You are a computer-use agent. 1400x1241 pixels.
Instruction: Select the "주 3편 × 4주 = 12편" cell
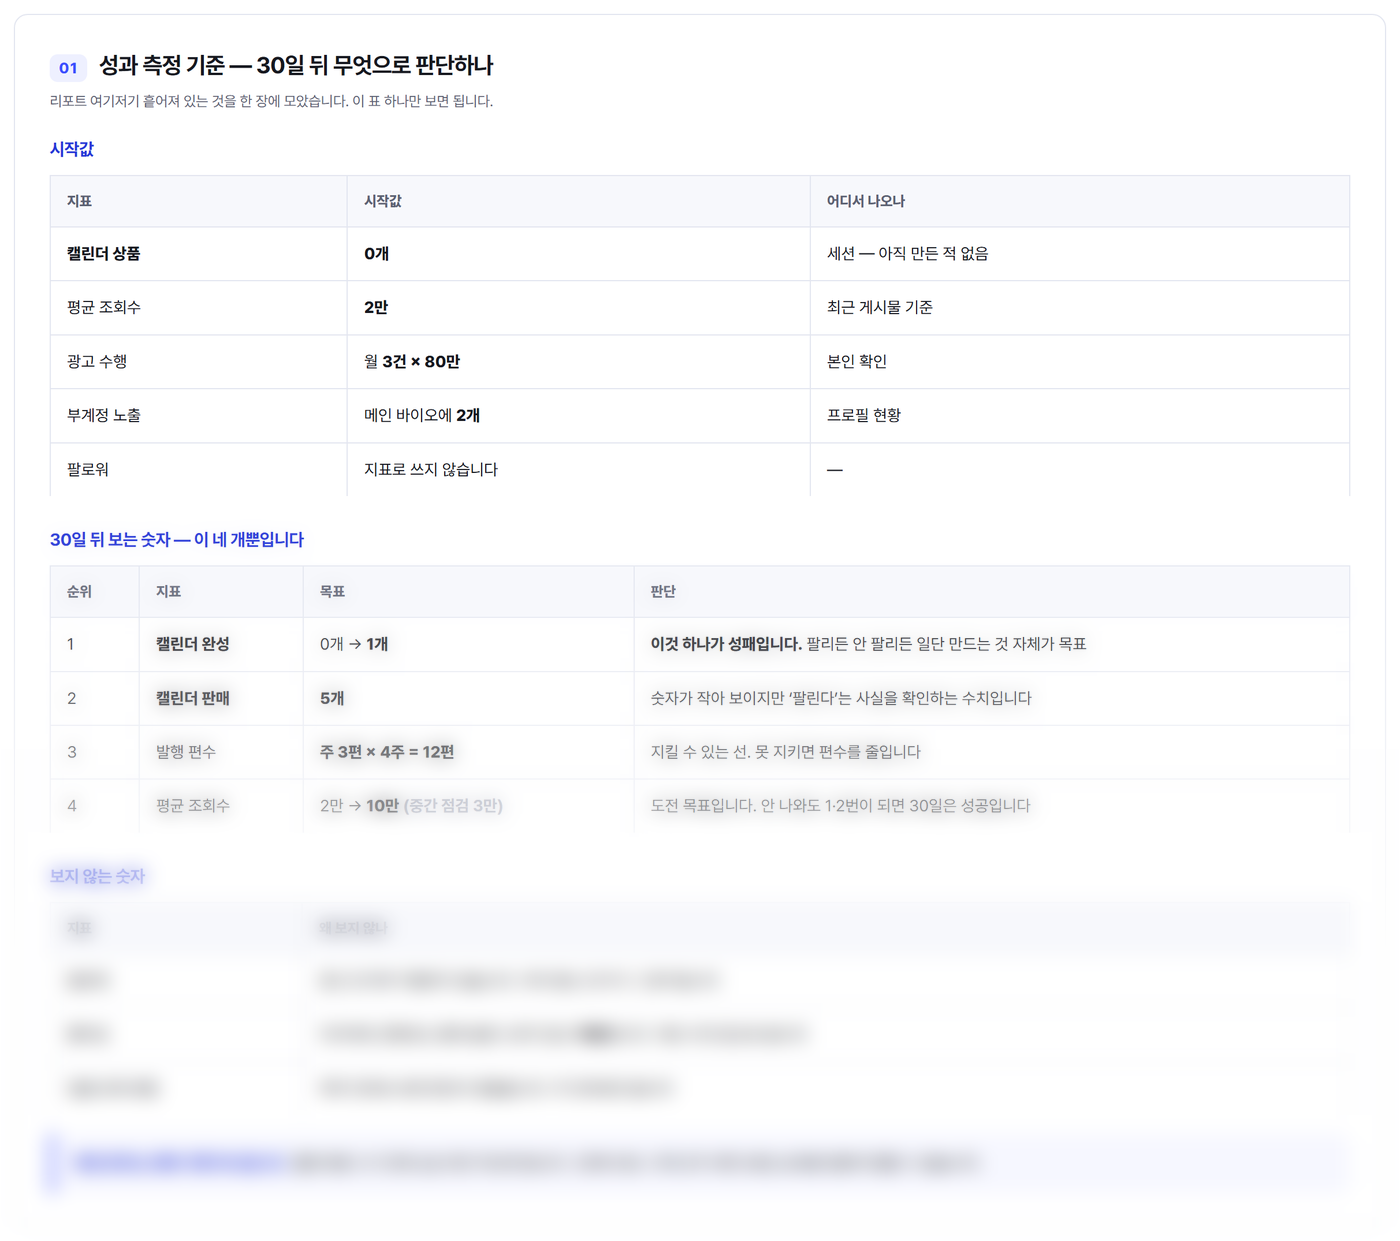(x=468, y=753)
